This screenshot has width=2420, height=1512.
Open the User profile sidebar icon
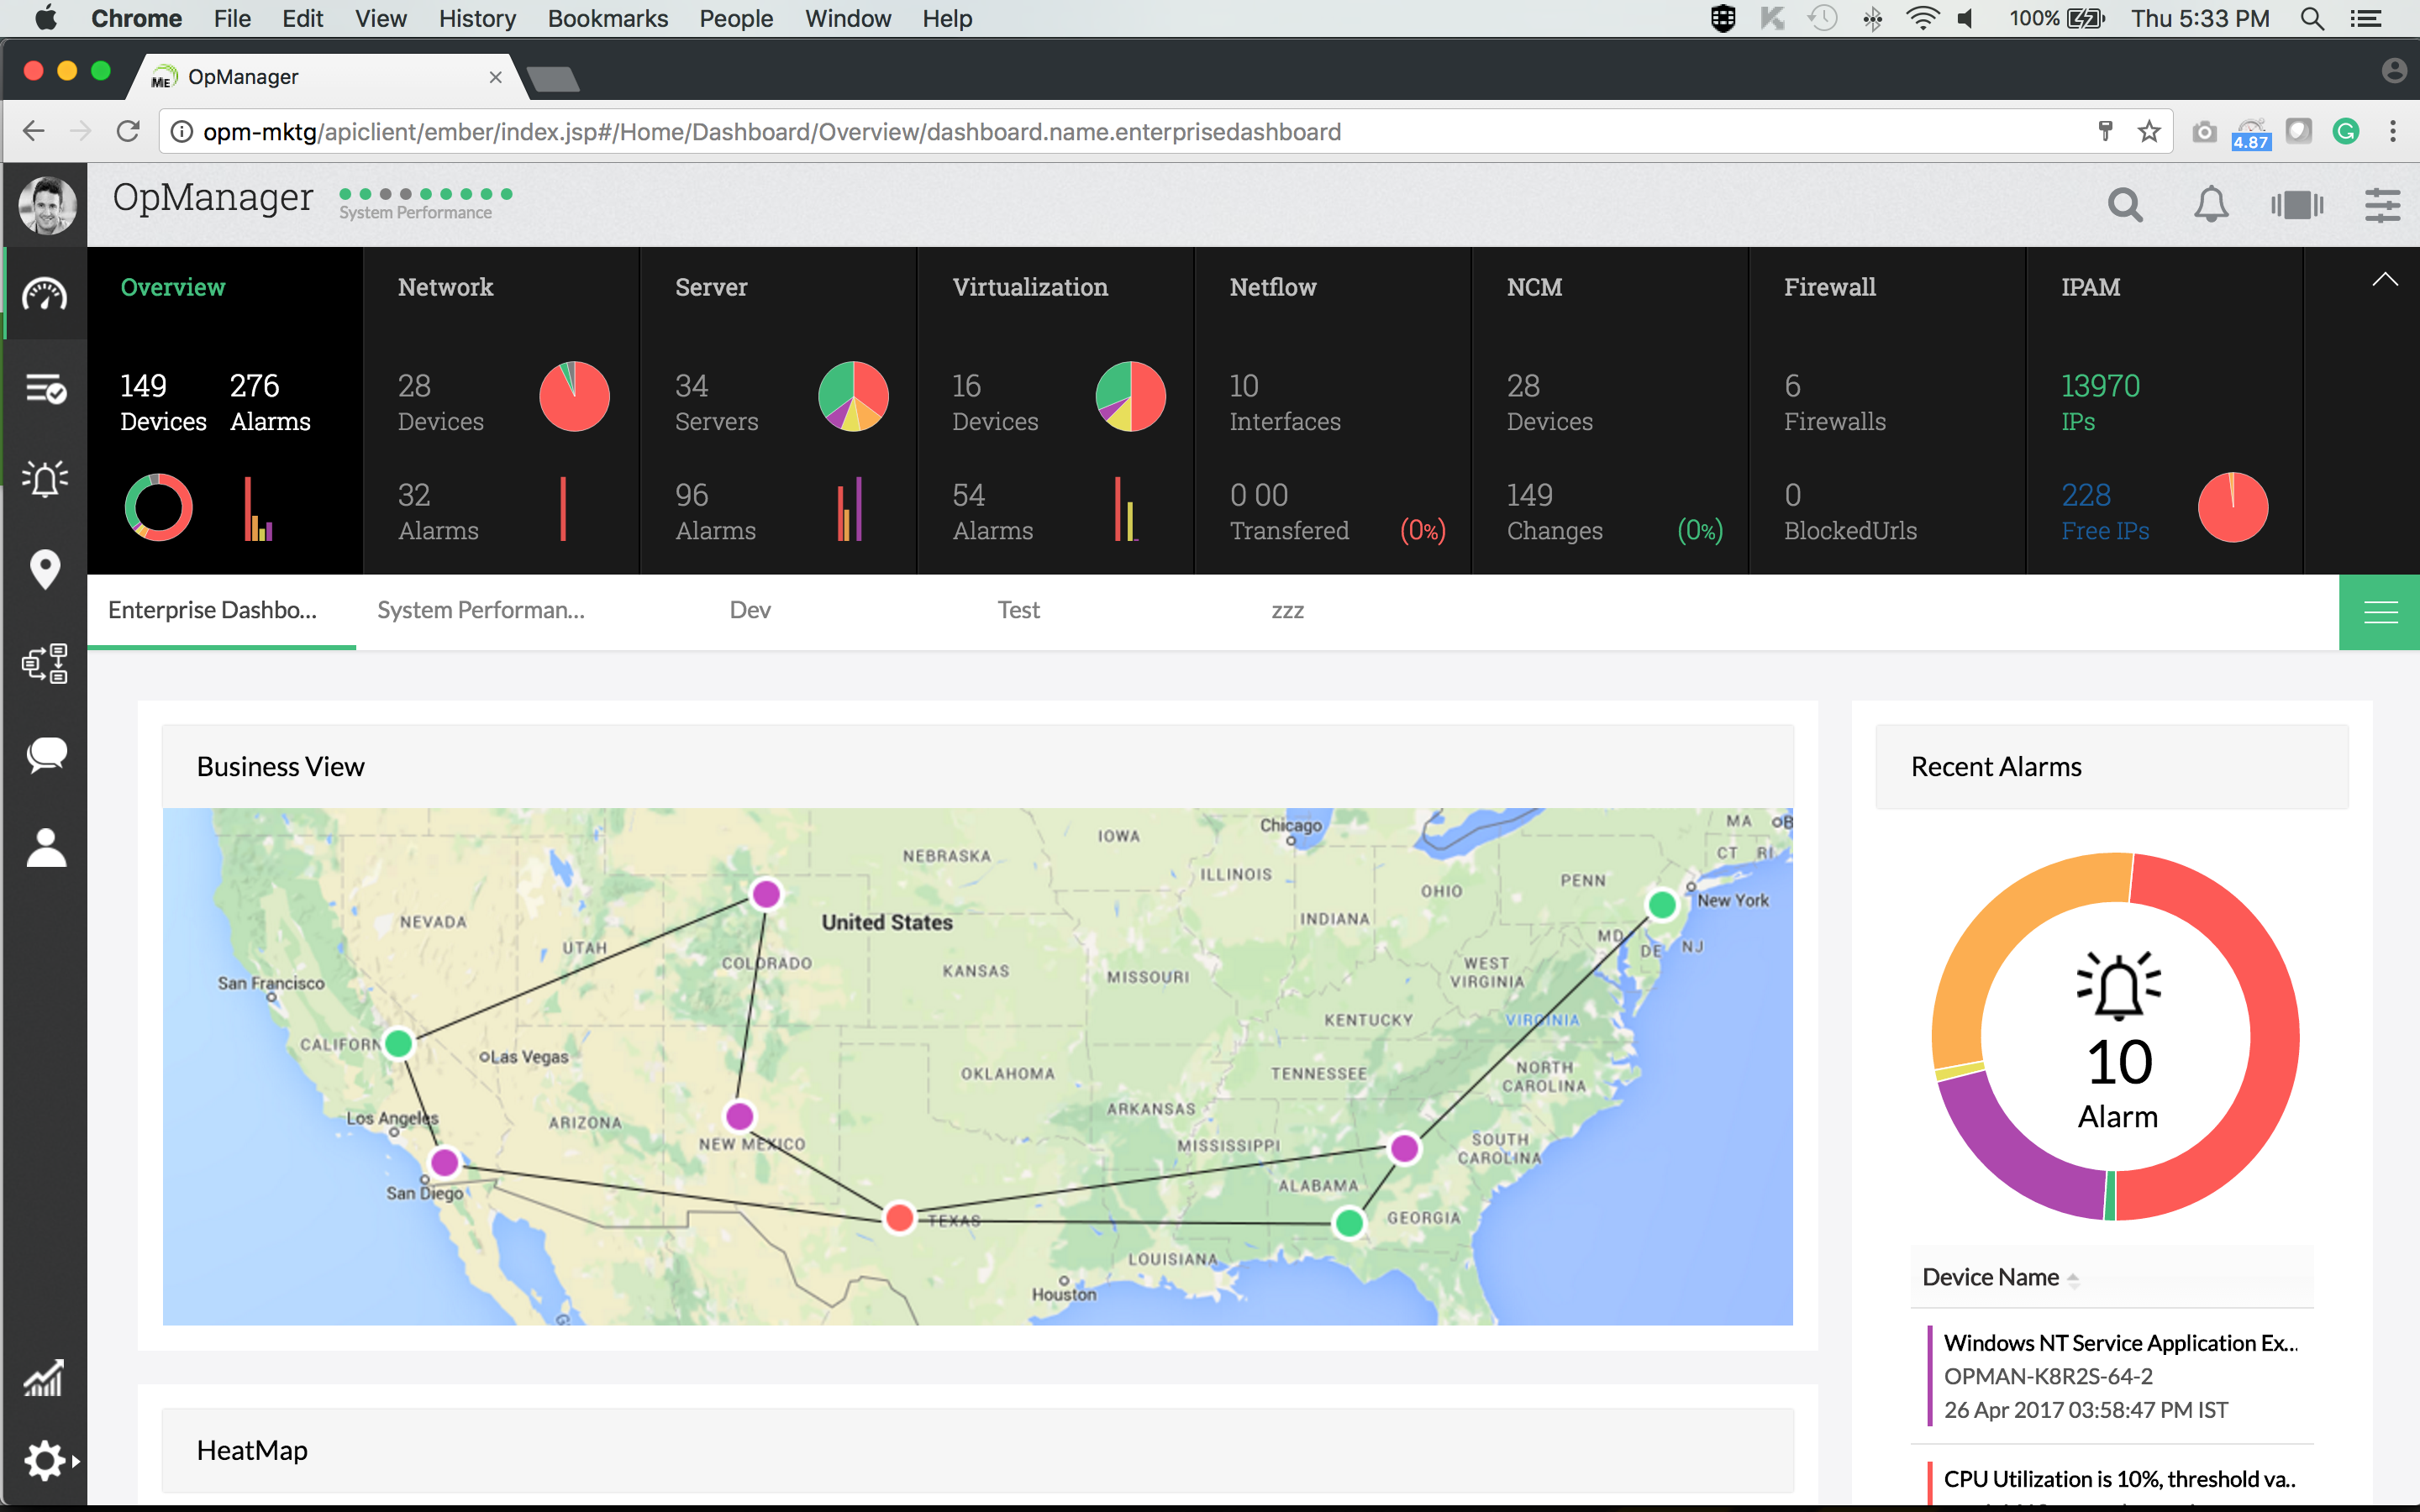45,848
